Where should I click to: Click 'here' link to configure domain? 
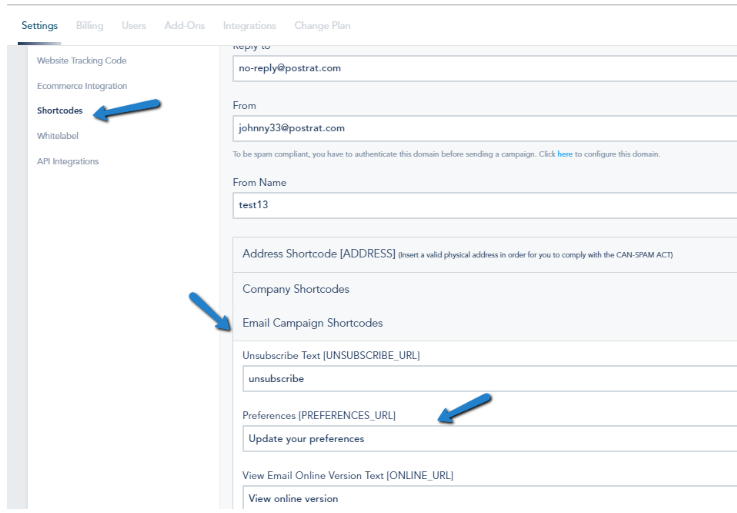[x=565, y=154]
